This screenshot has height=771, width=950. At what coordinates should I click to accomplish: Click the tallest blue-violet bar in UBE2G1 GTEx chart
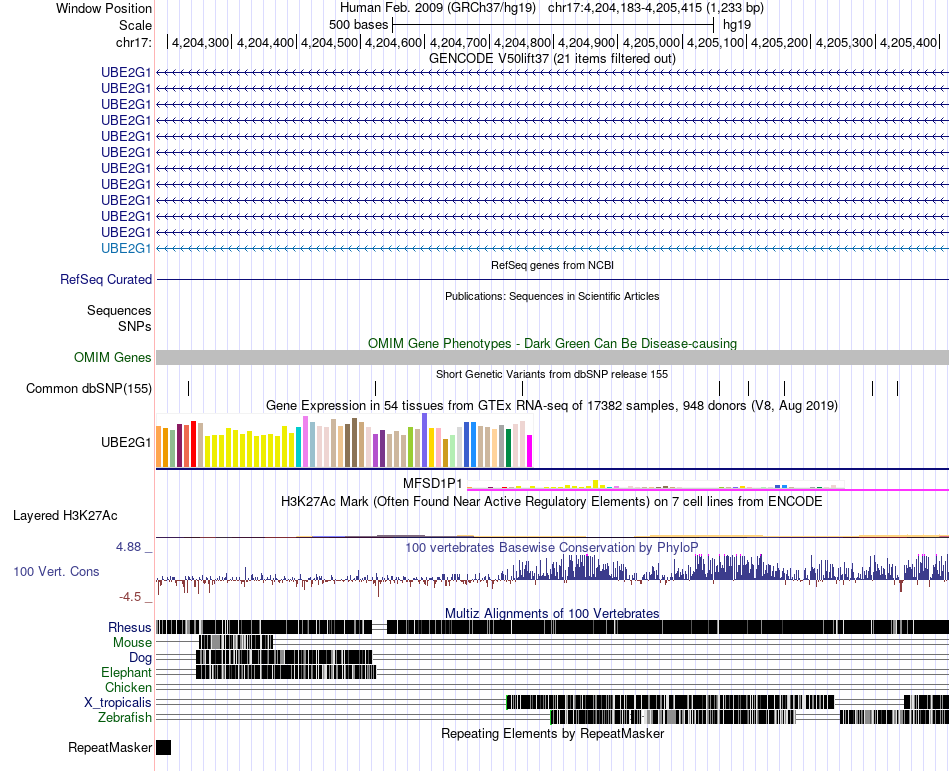425,440
